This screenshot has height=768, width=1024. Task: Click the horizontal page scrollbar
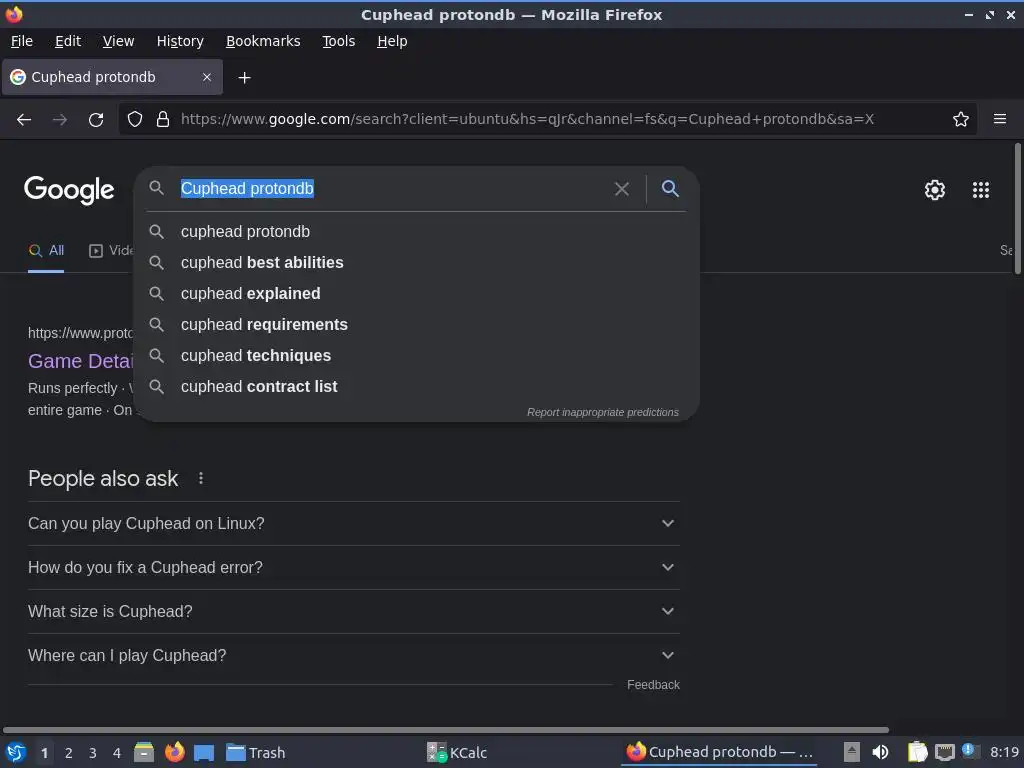(x=445, y=730)
